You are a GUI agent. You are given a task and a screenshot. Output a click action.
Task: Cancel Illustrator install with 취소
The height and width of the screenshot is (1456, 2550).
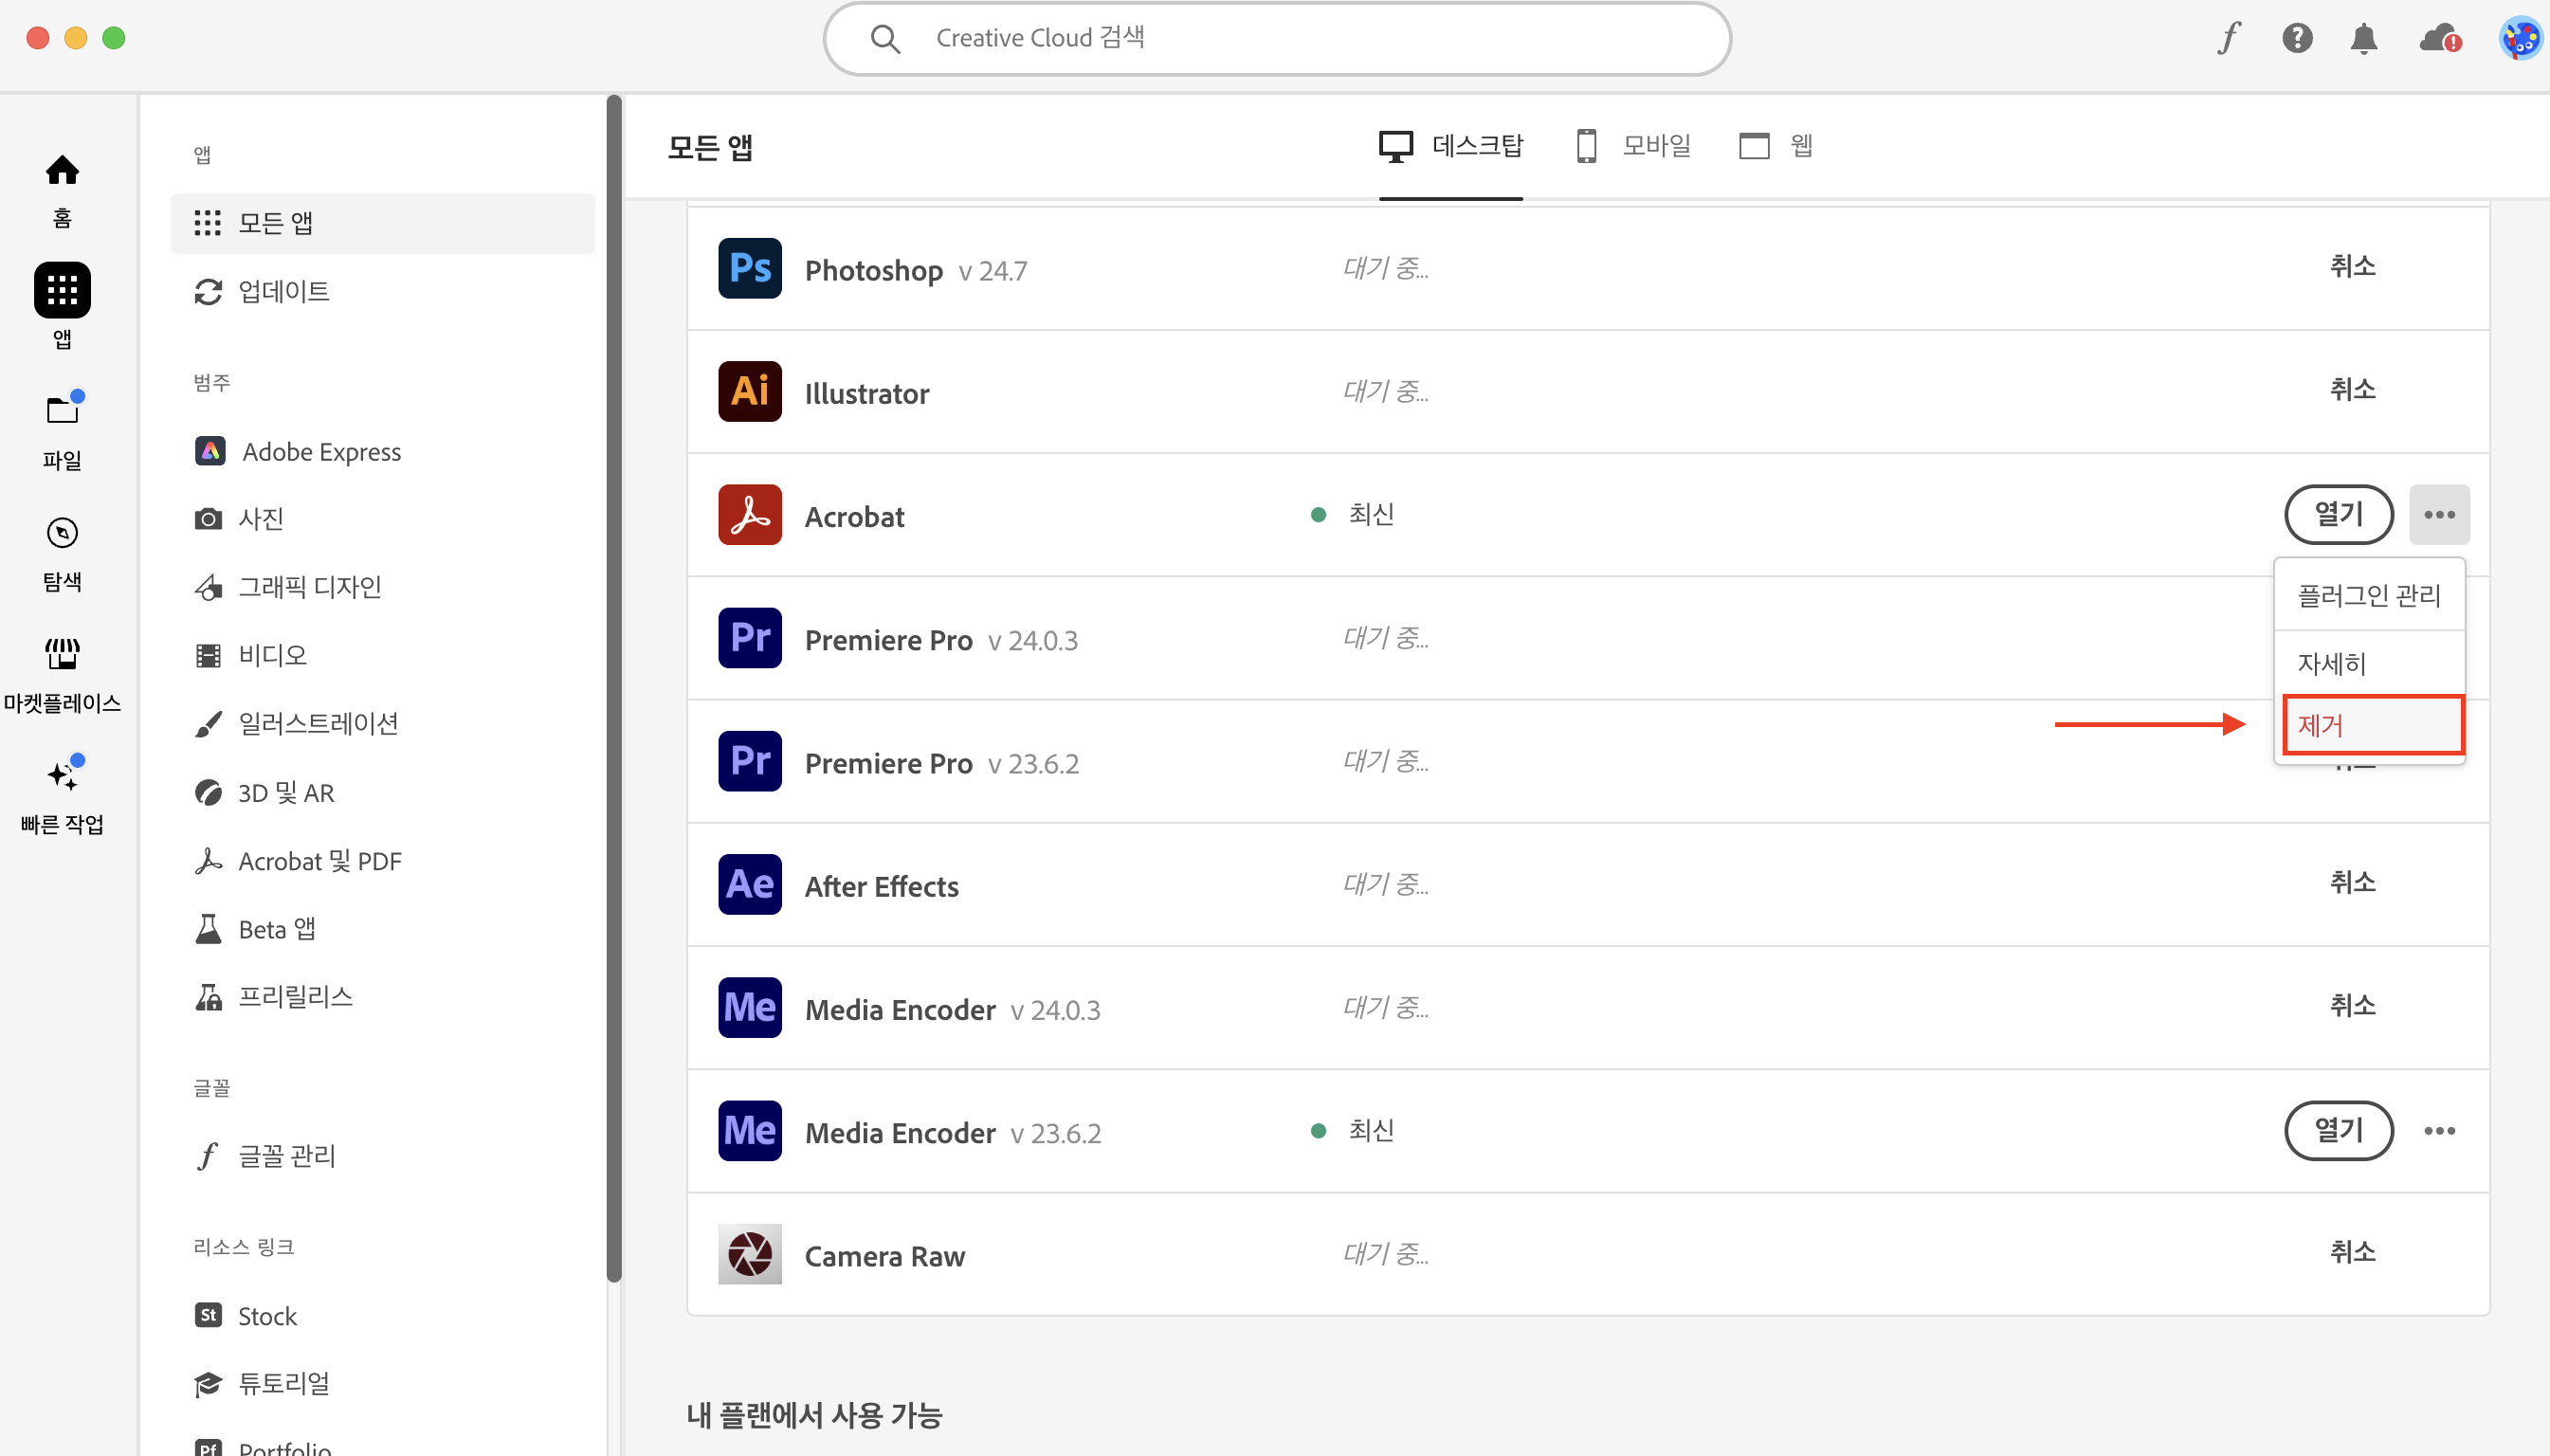click(2352, 389)
